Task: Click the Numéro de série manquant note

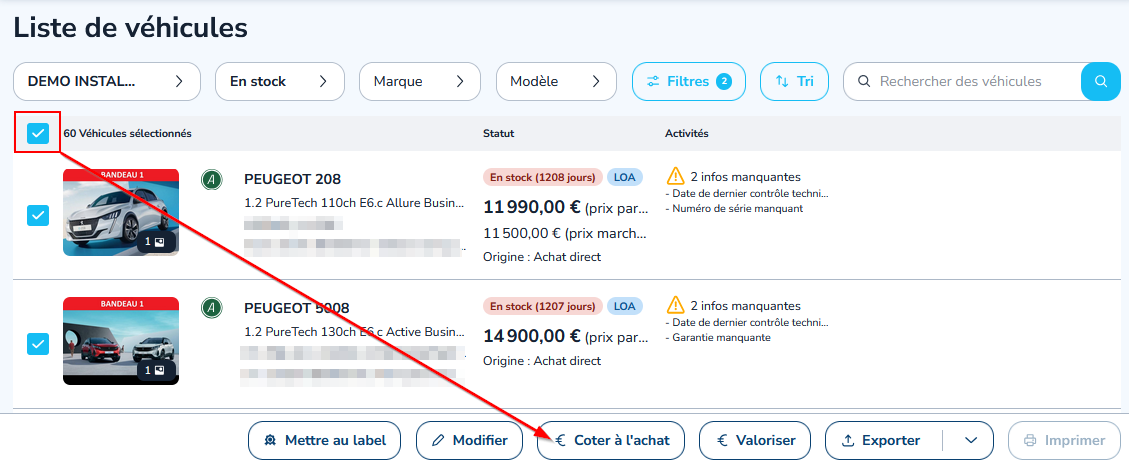Action: (x=734, y=209)
